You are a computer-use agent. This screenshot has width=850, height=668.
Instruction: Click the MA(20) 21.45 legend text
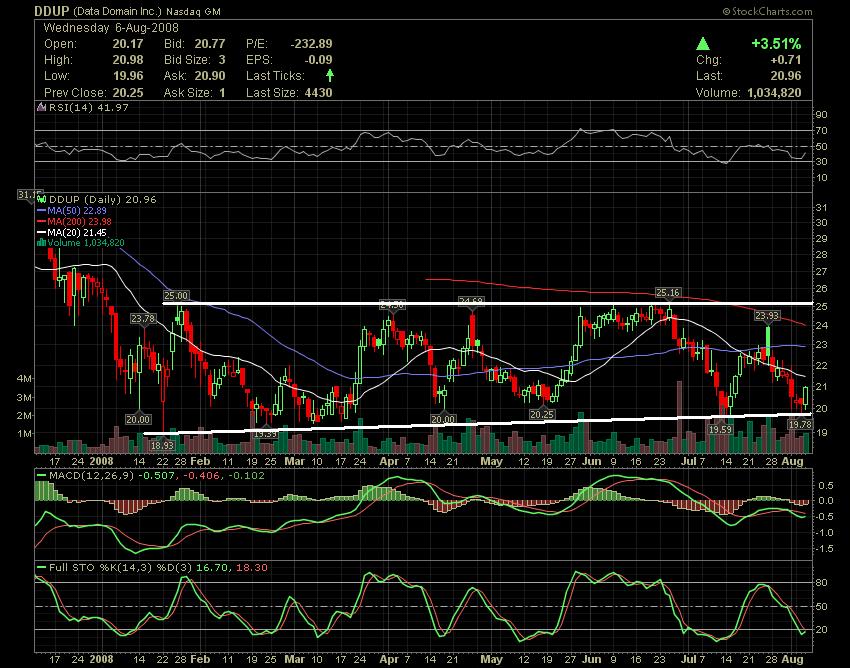77,232
